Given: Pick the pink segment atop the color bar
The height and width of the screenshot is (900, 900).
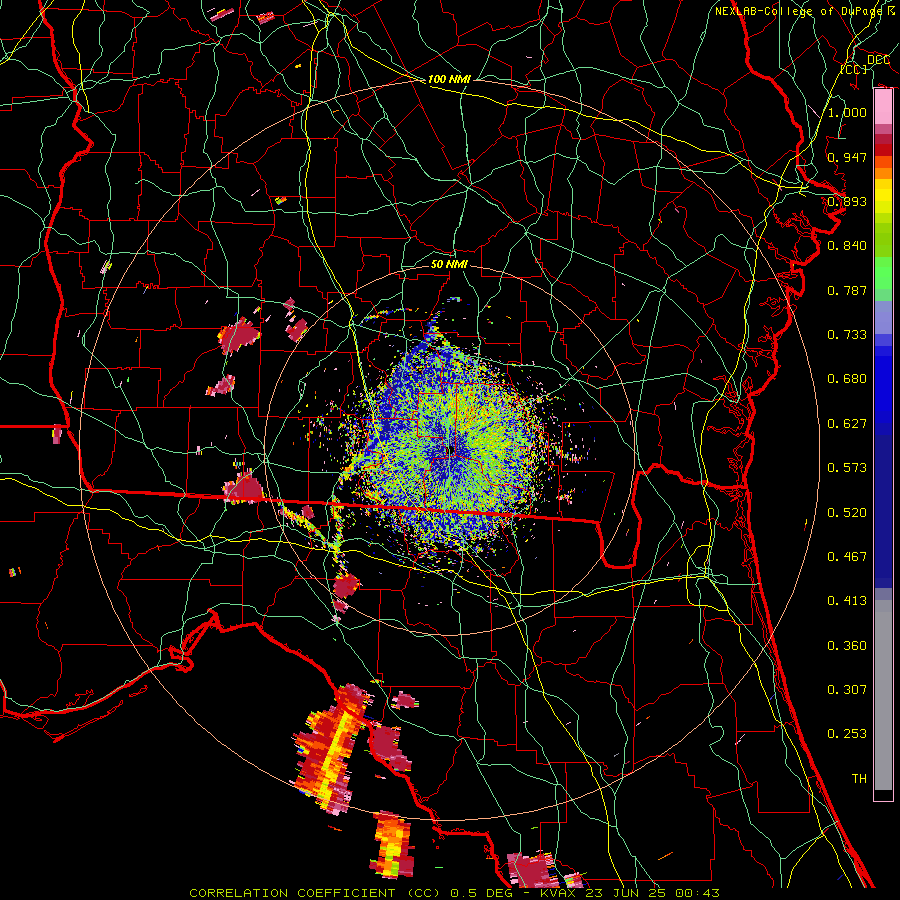Looking at the screenshot, I should [883, 107].
